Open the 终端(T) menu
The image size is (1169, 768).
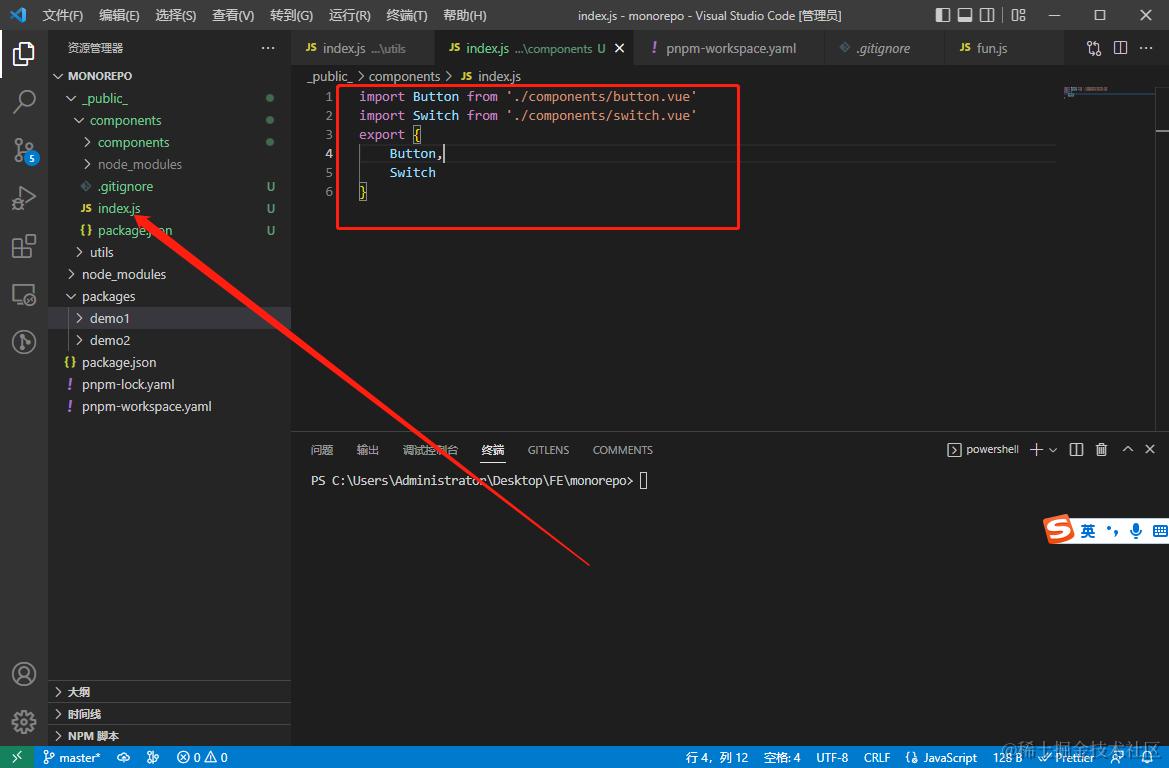[x=406, y=15]
